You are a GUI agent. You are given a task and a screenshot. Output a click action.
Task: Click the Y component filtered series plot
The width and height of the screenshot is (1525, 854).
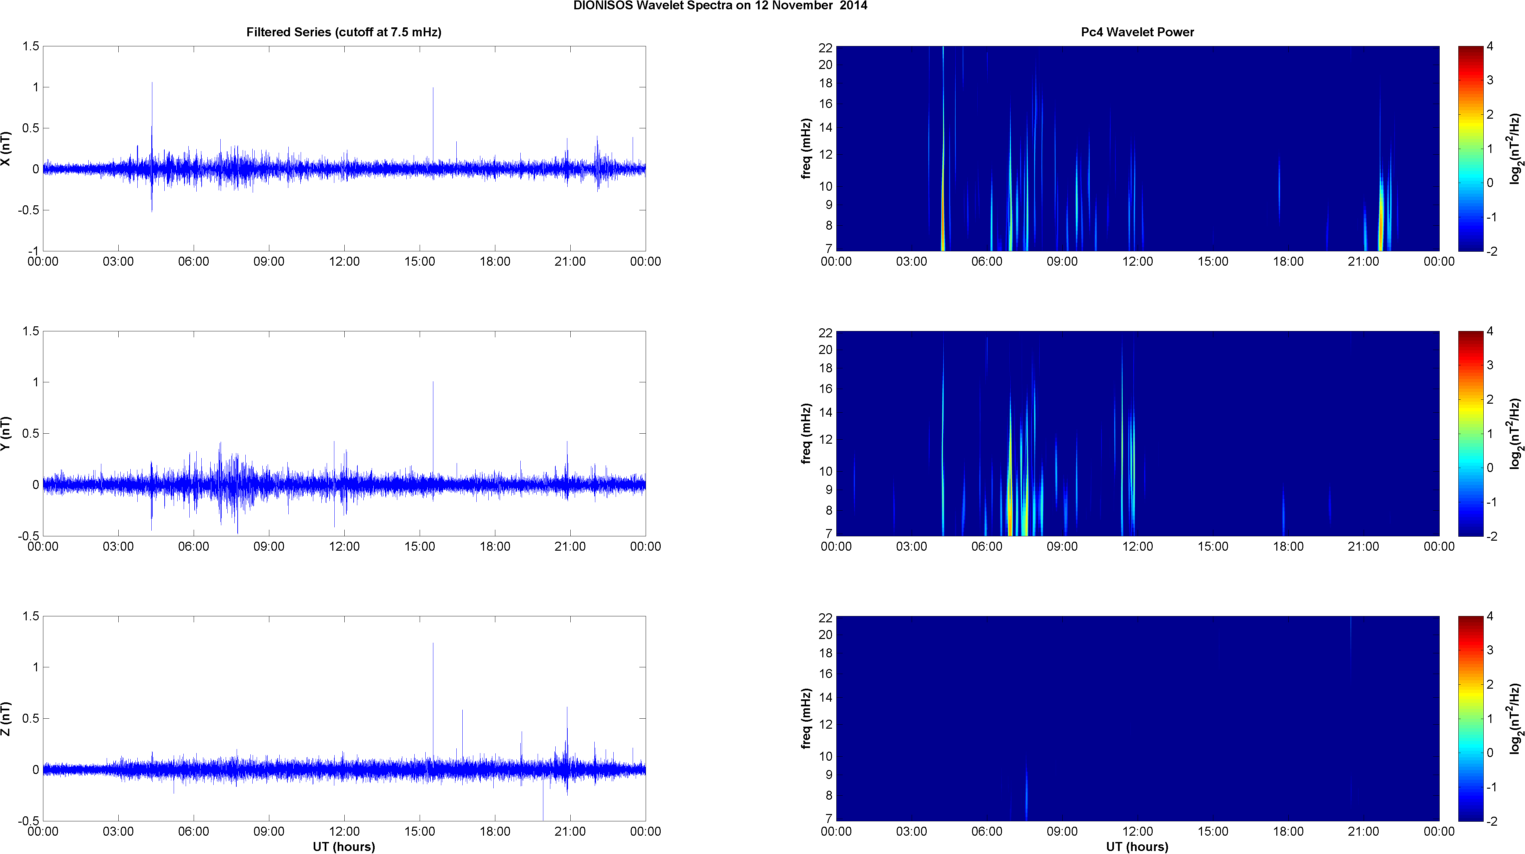344,434
